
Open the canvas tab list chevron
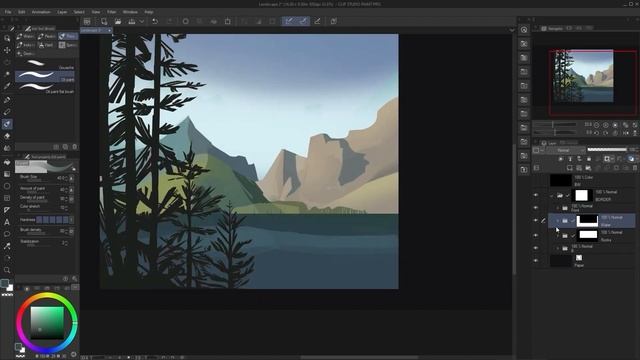click(512, 30)
